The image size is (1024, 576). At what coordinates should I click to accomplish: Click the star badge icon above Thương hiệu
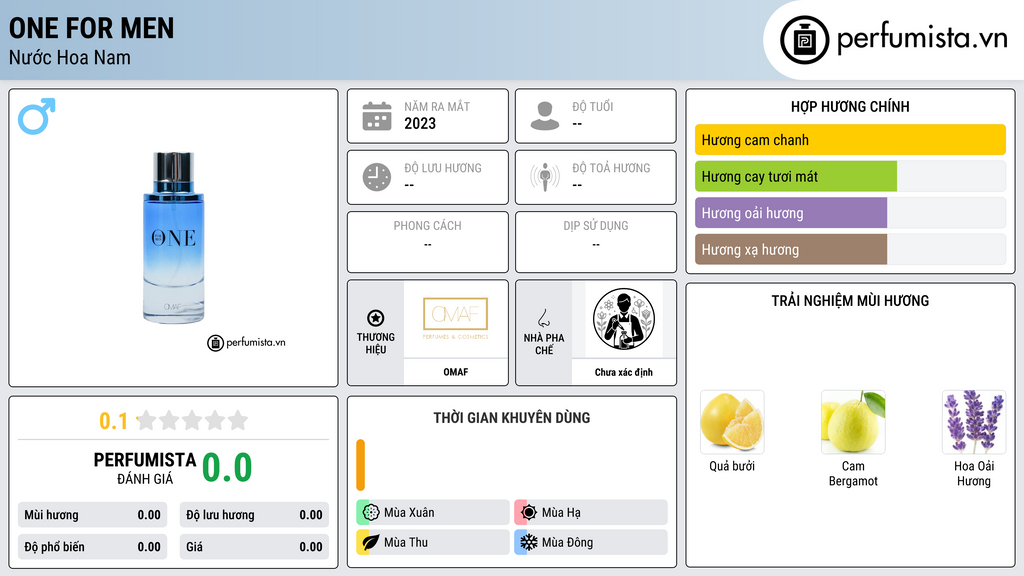(x=376, y=318)
